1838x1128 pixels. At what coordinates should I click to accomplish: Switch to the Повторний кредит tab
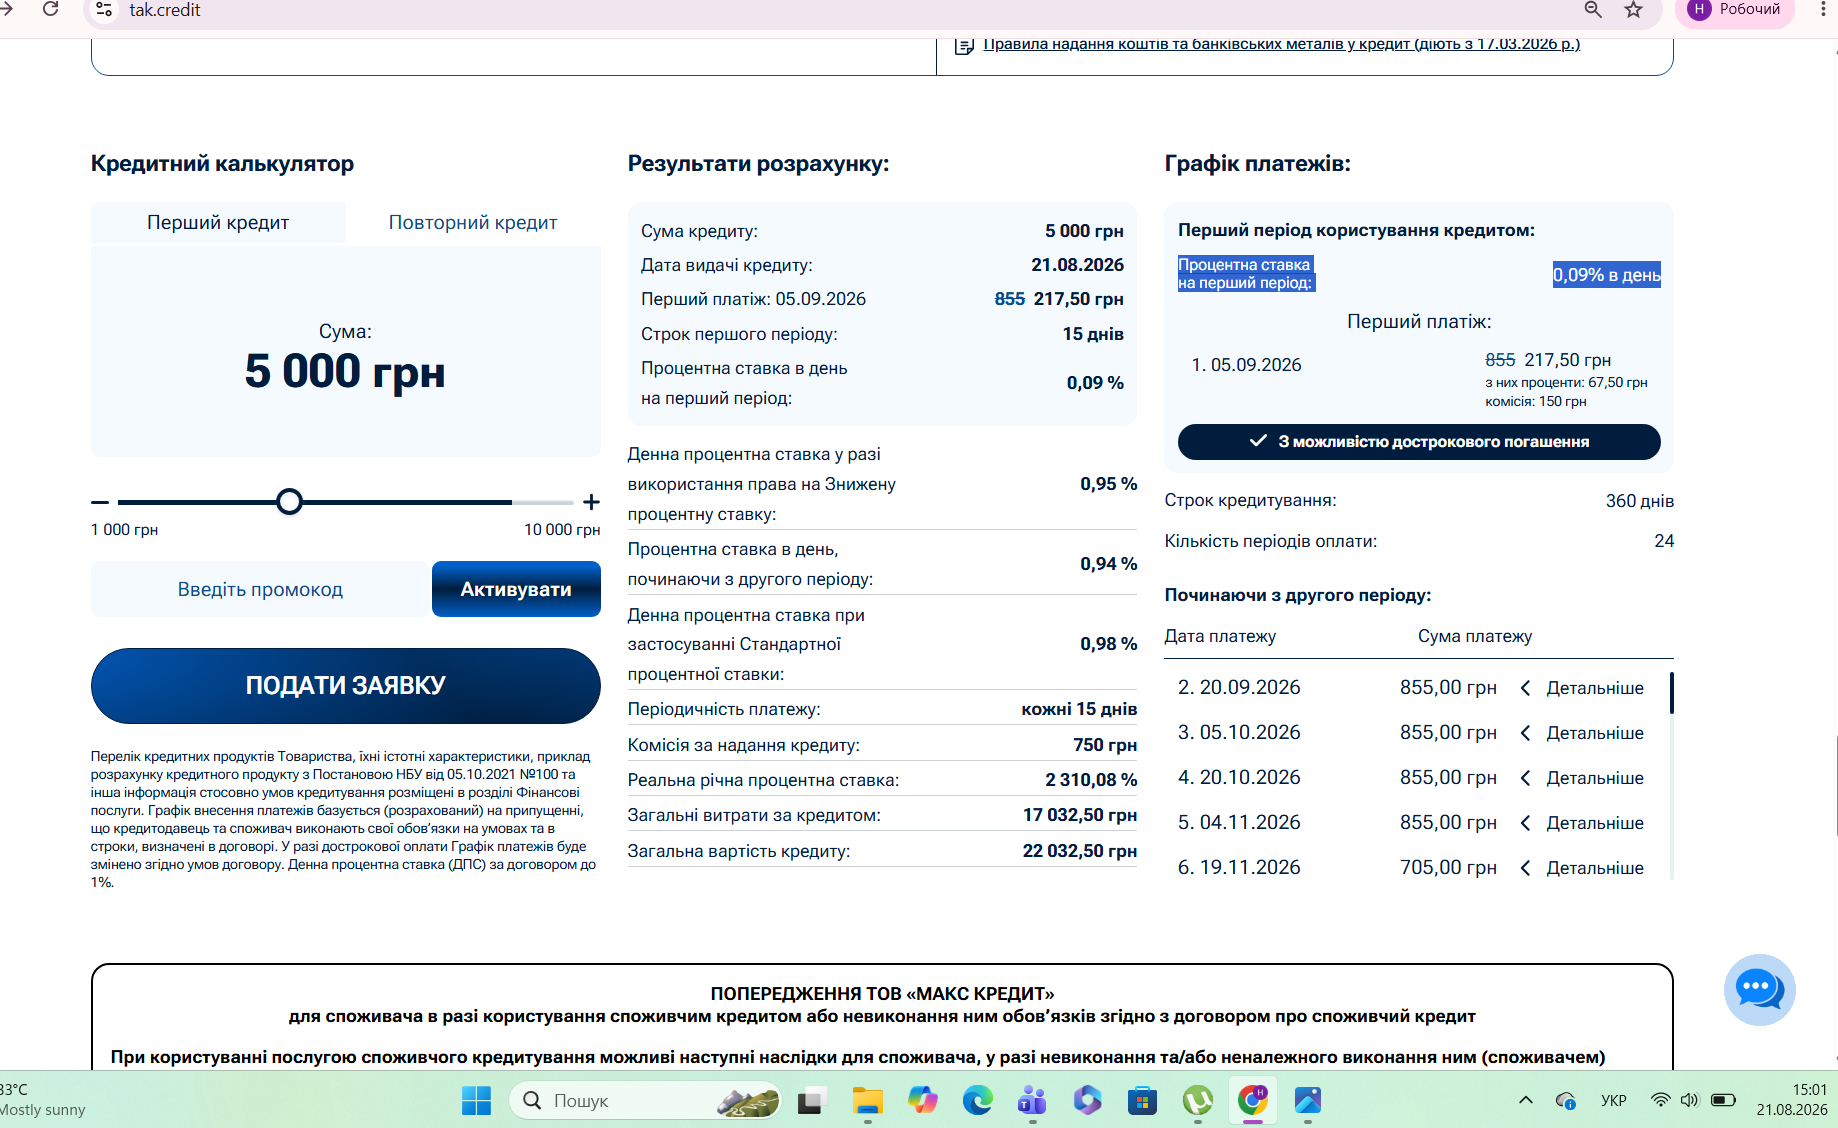pos(473,223)
